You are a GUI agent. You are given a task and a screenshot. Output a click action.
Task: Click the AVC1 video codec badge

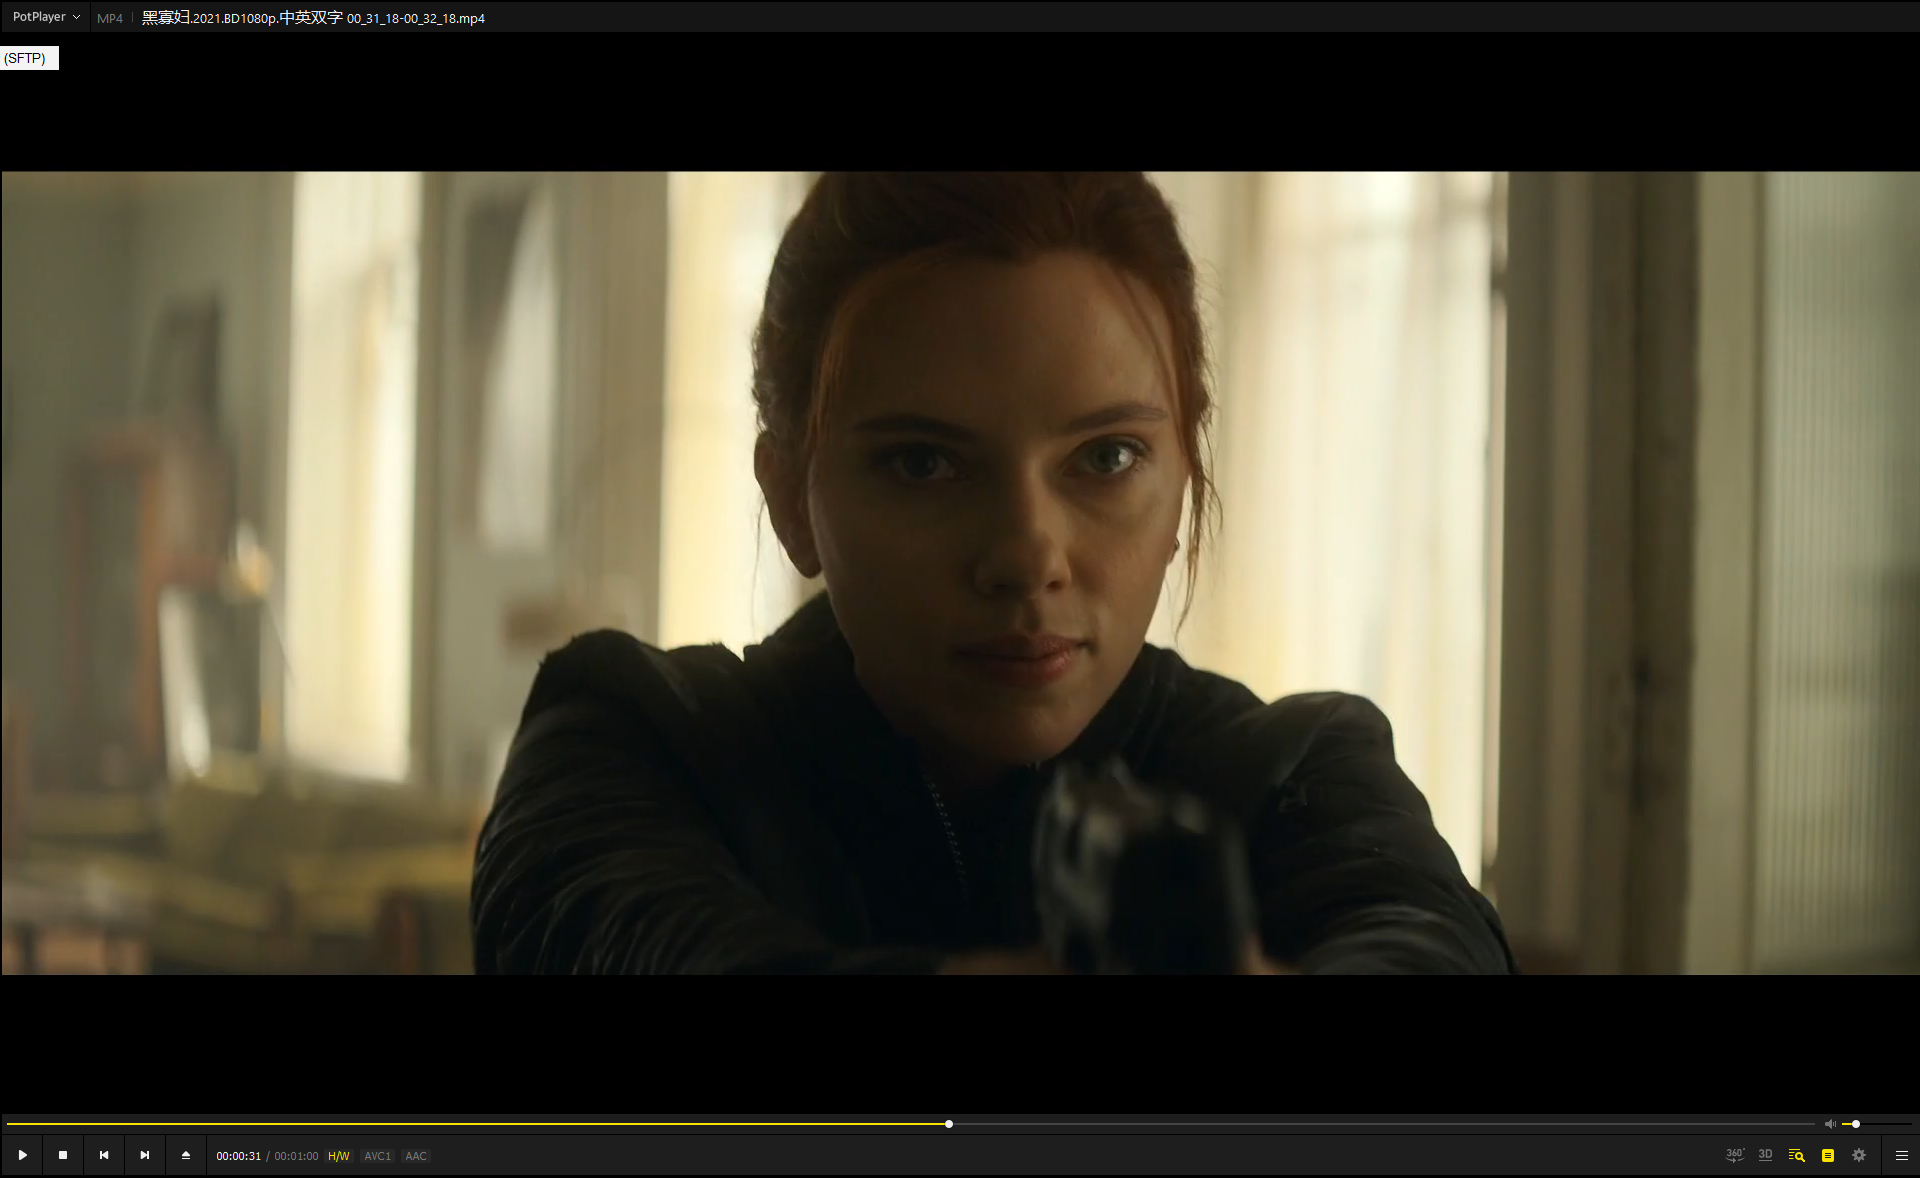[x=378, y=1156]
